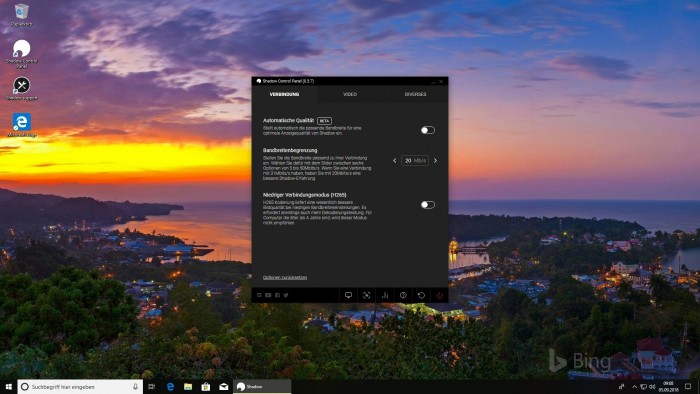The width and height of the screenshot is (700, 394).
Task: Click the Suchbegriff hier eingeben search box
Action: [x=80, y=387]
